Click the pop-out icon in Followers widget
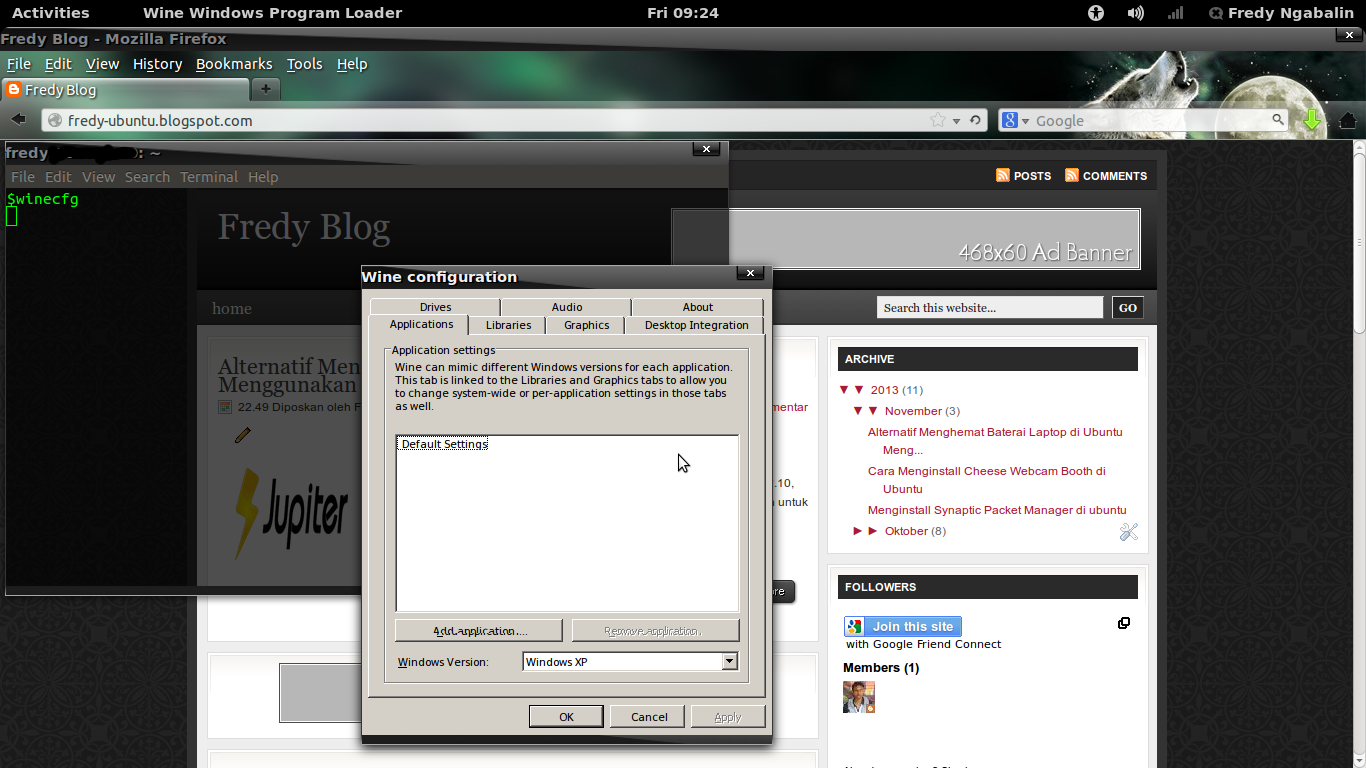This screenshot has width=1366, height=768. point(1124,623)
